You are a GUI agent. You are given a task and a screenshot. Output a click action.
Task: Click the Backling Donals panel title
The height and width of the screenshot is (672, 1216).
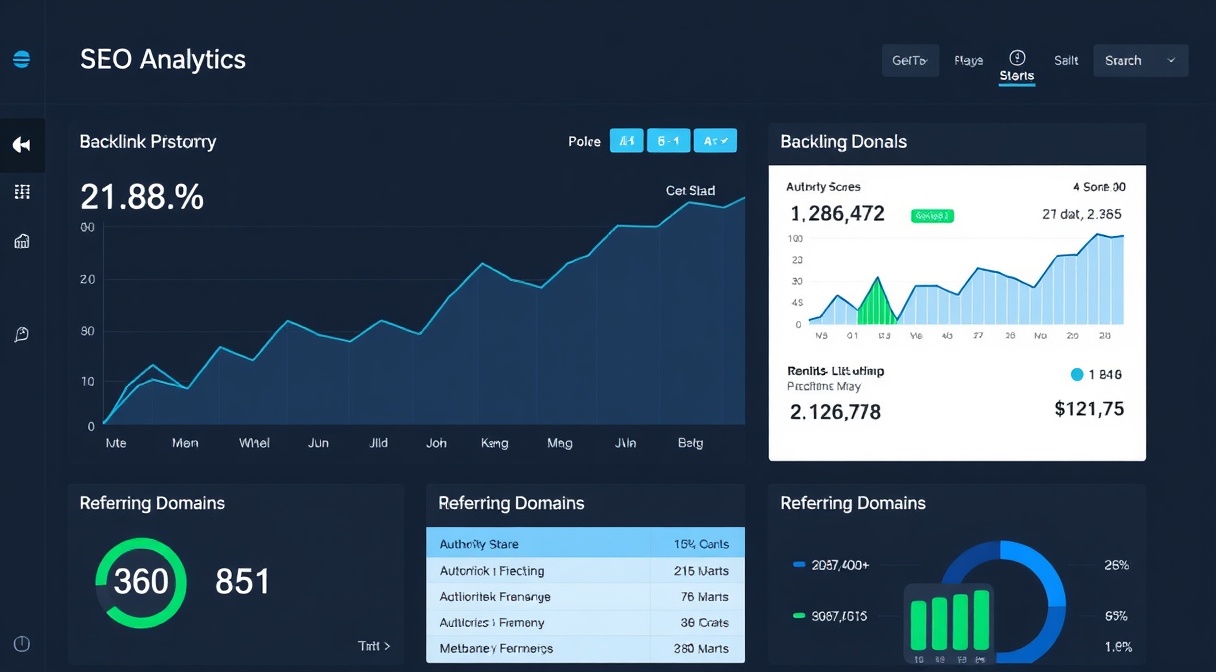click(843, 141)
